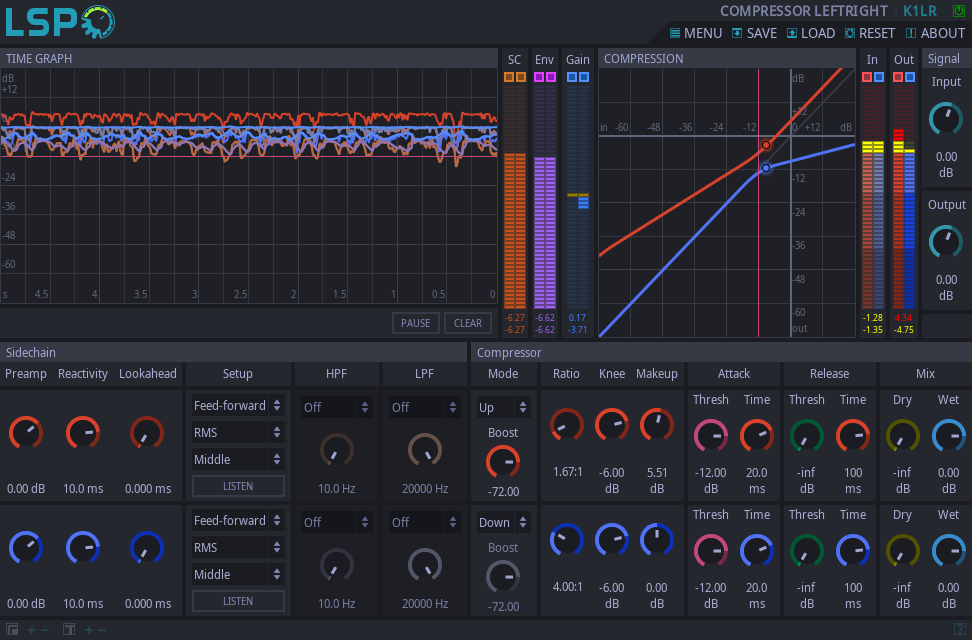Click the COMPRESSOR LEFTRIGHT title text

point(804,11)
